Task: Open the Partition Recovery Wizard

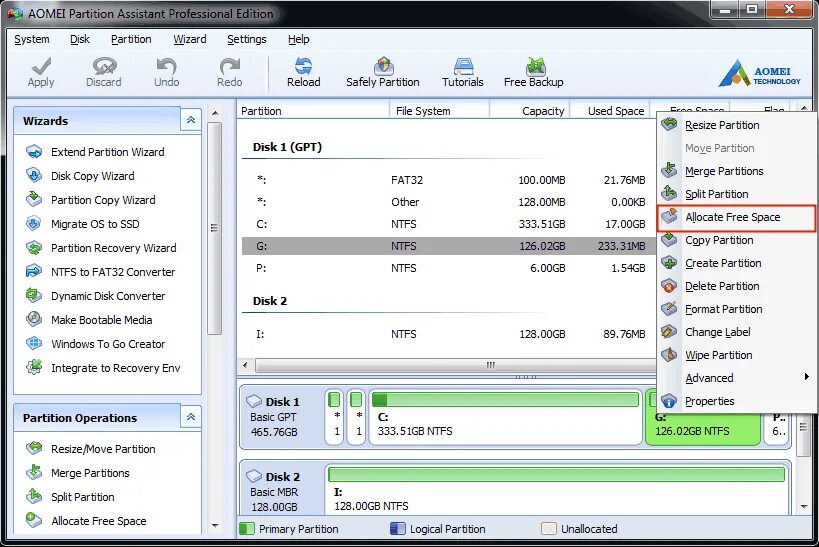Action: tap(113, 248)
